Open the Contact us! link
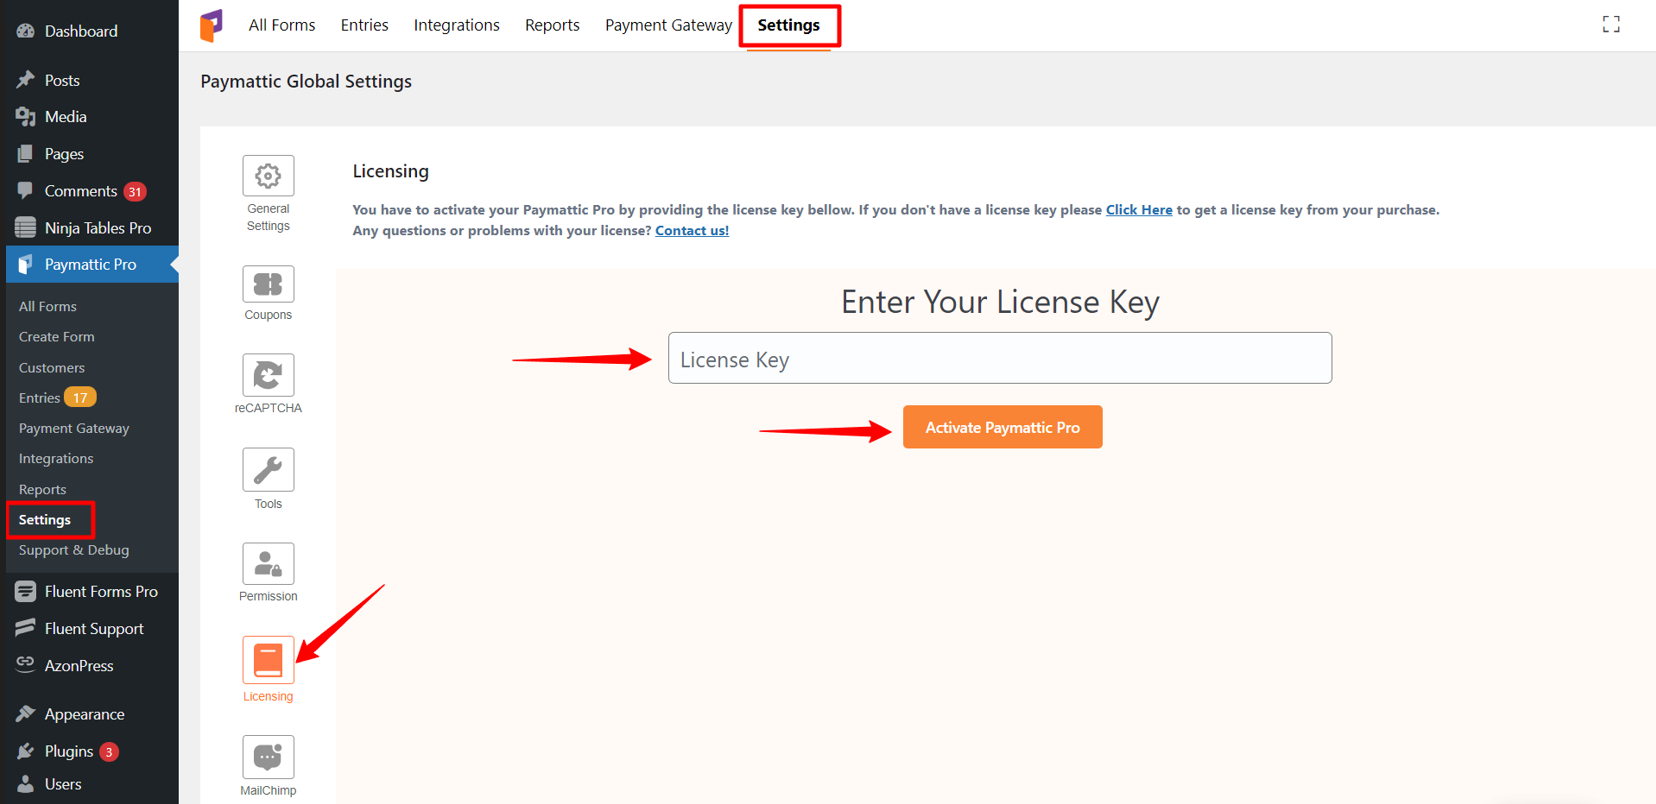The height and width of the screenshot is (804, 1656). click(692, 230)
